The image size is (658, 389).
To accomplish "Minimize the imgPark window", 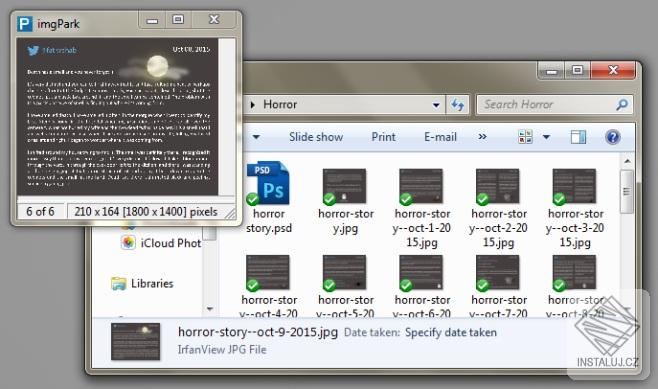I will tap(152, 20).
